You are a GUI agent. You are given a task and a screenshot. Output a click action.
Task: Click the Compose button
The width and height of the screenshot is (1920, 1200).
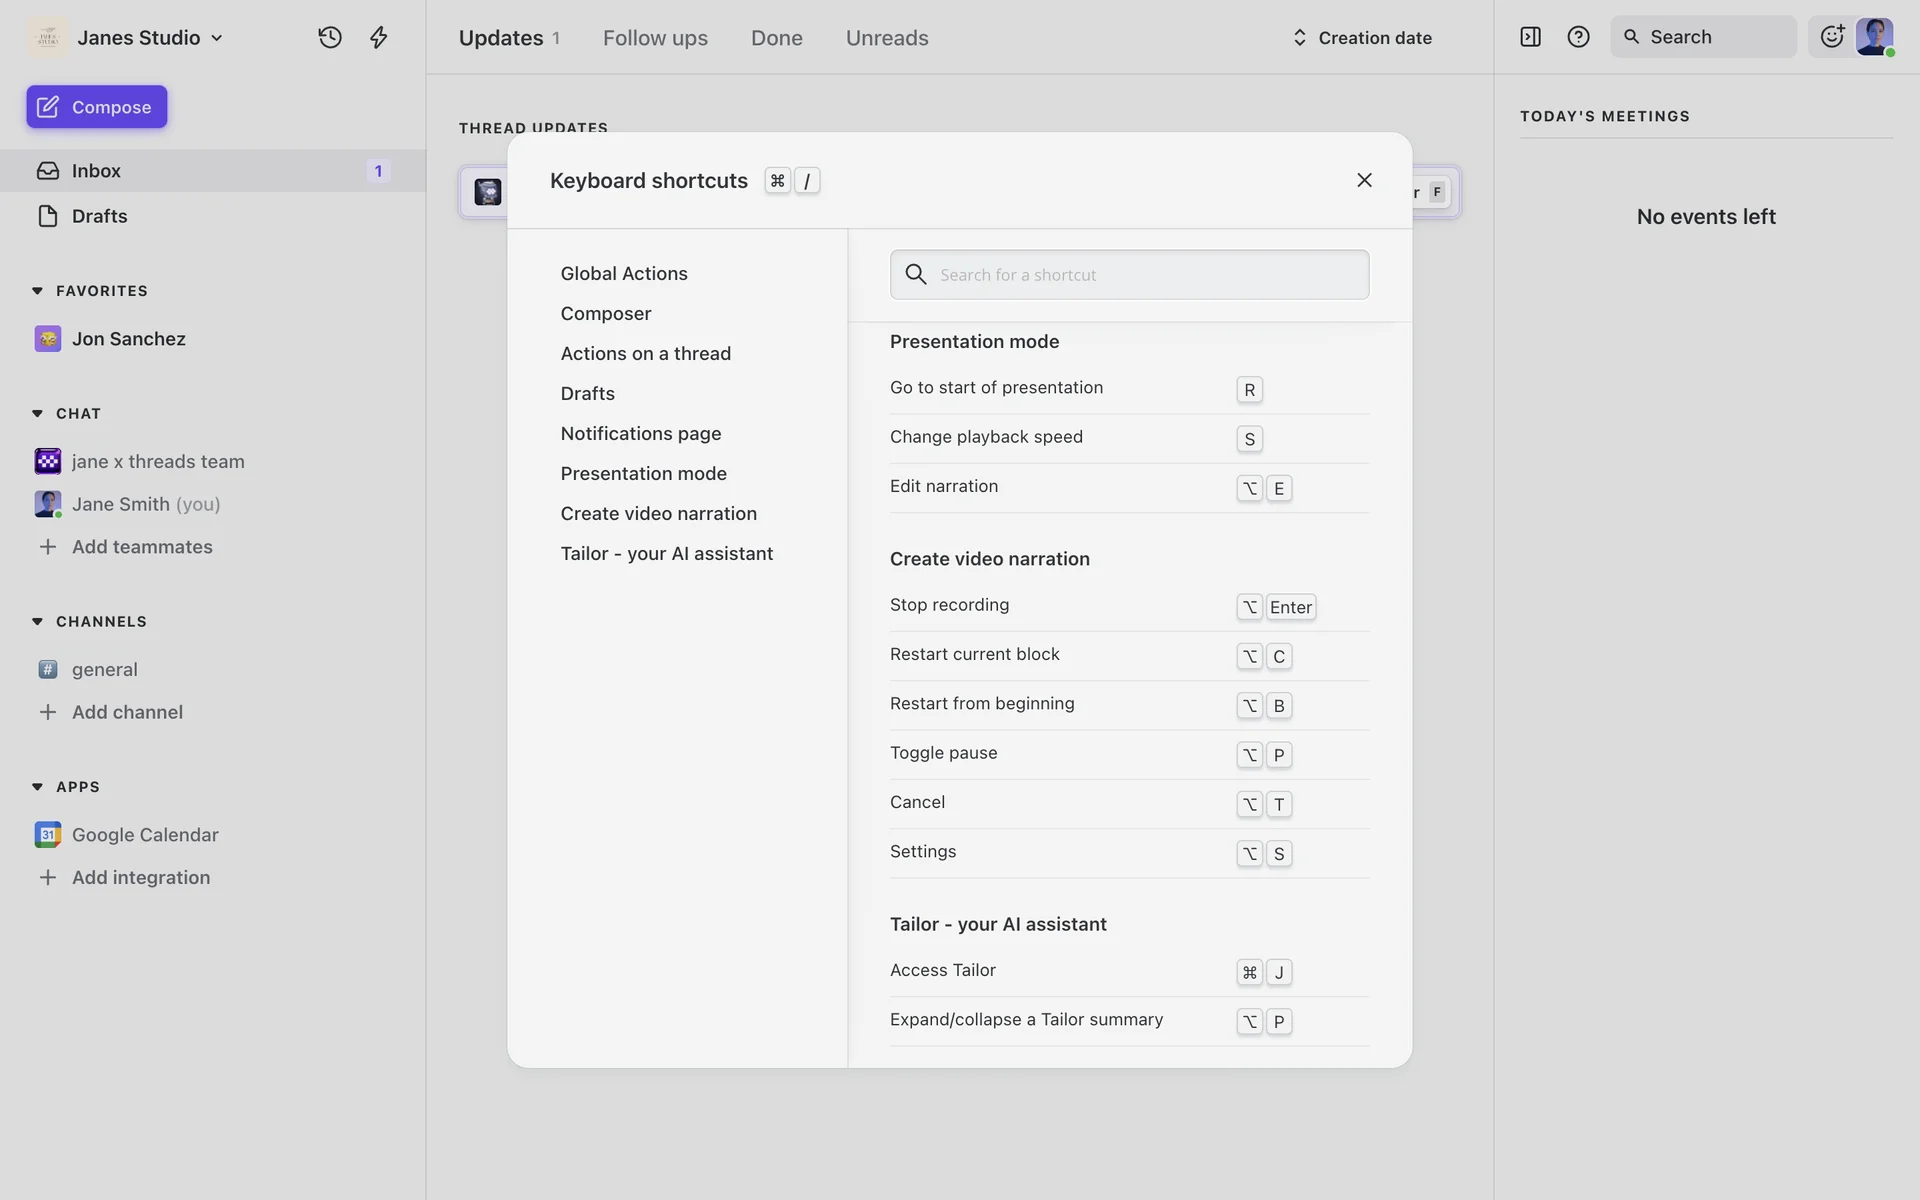click(x=97, y=107)
